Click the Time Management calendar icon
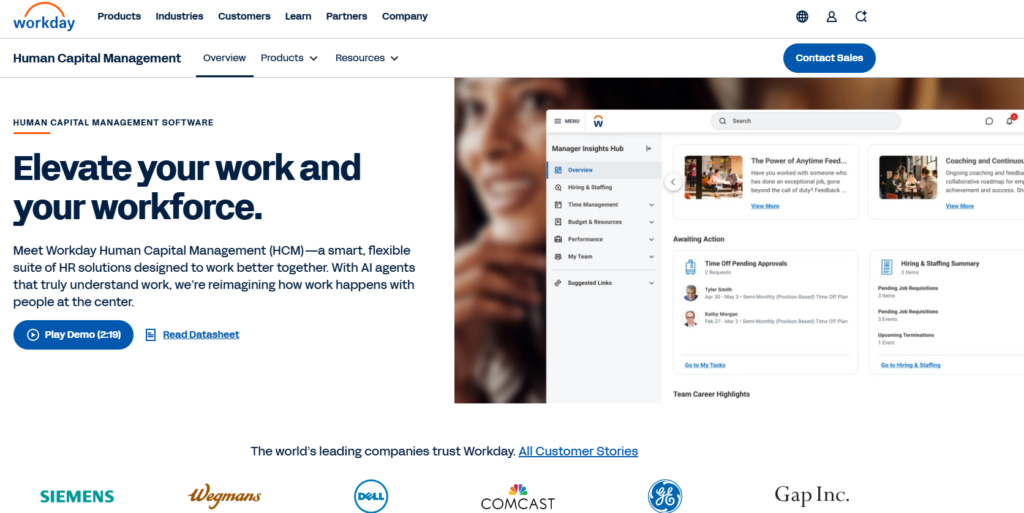This screenshot has height=513, width=1024. click(x=558, y=204)
